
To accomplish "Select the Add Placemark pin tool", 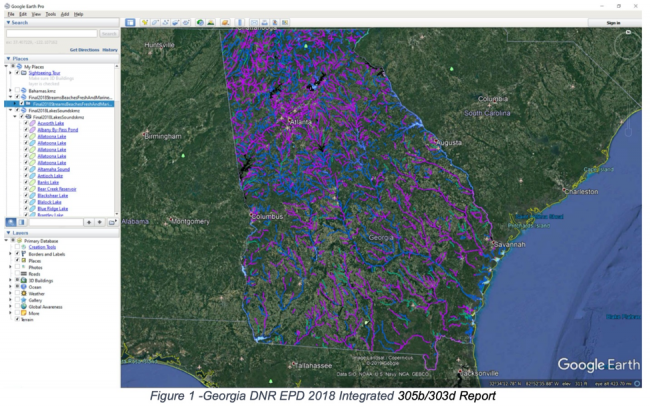I will pos(144,22).
